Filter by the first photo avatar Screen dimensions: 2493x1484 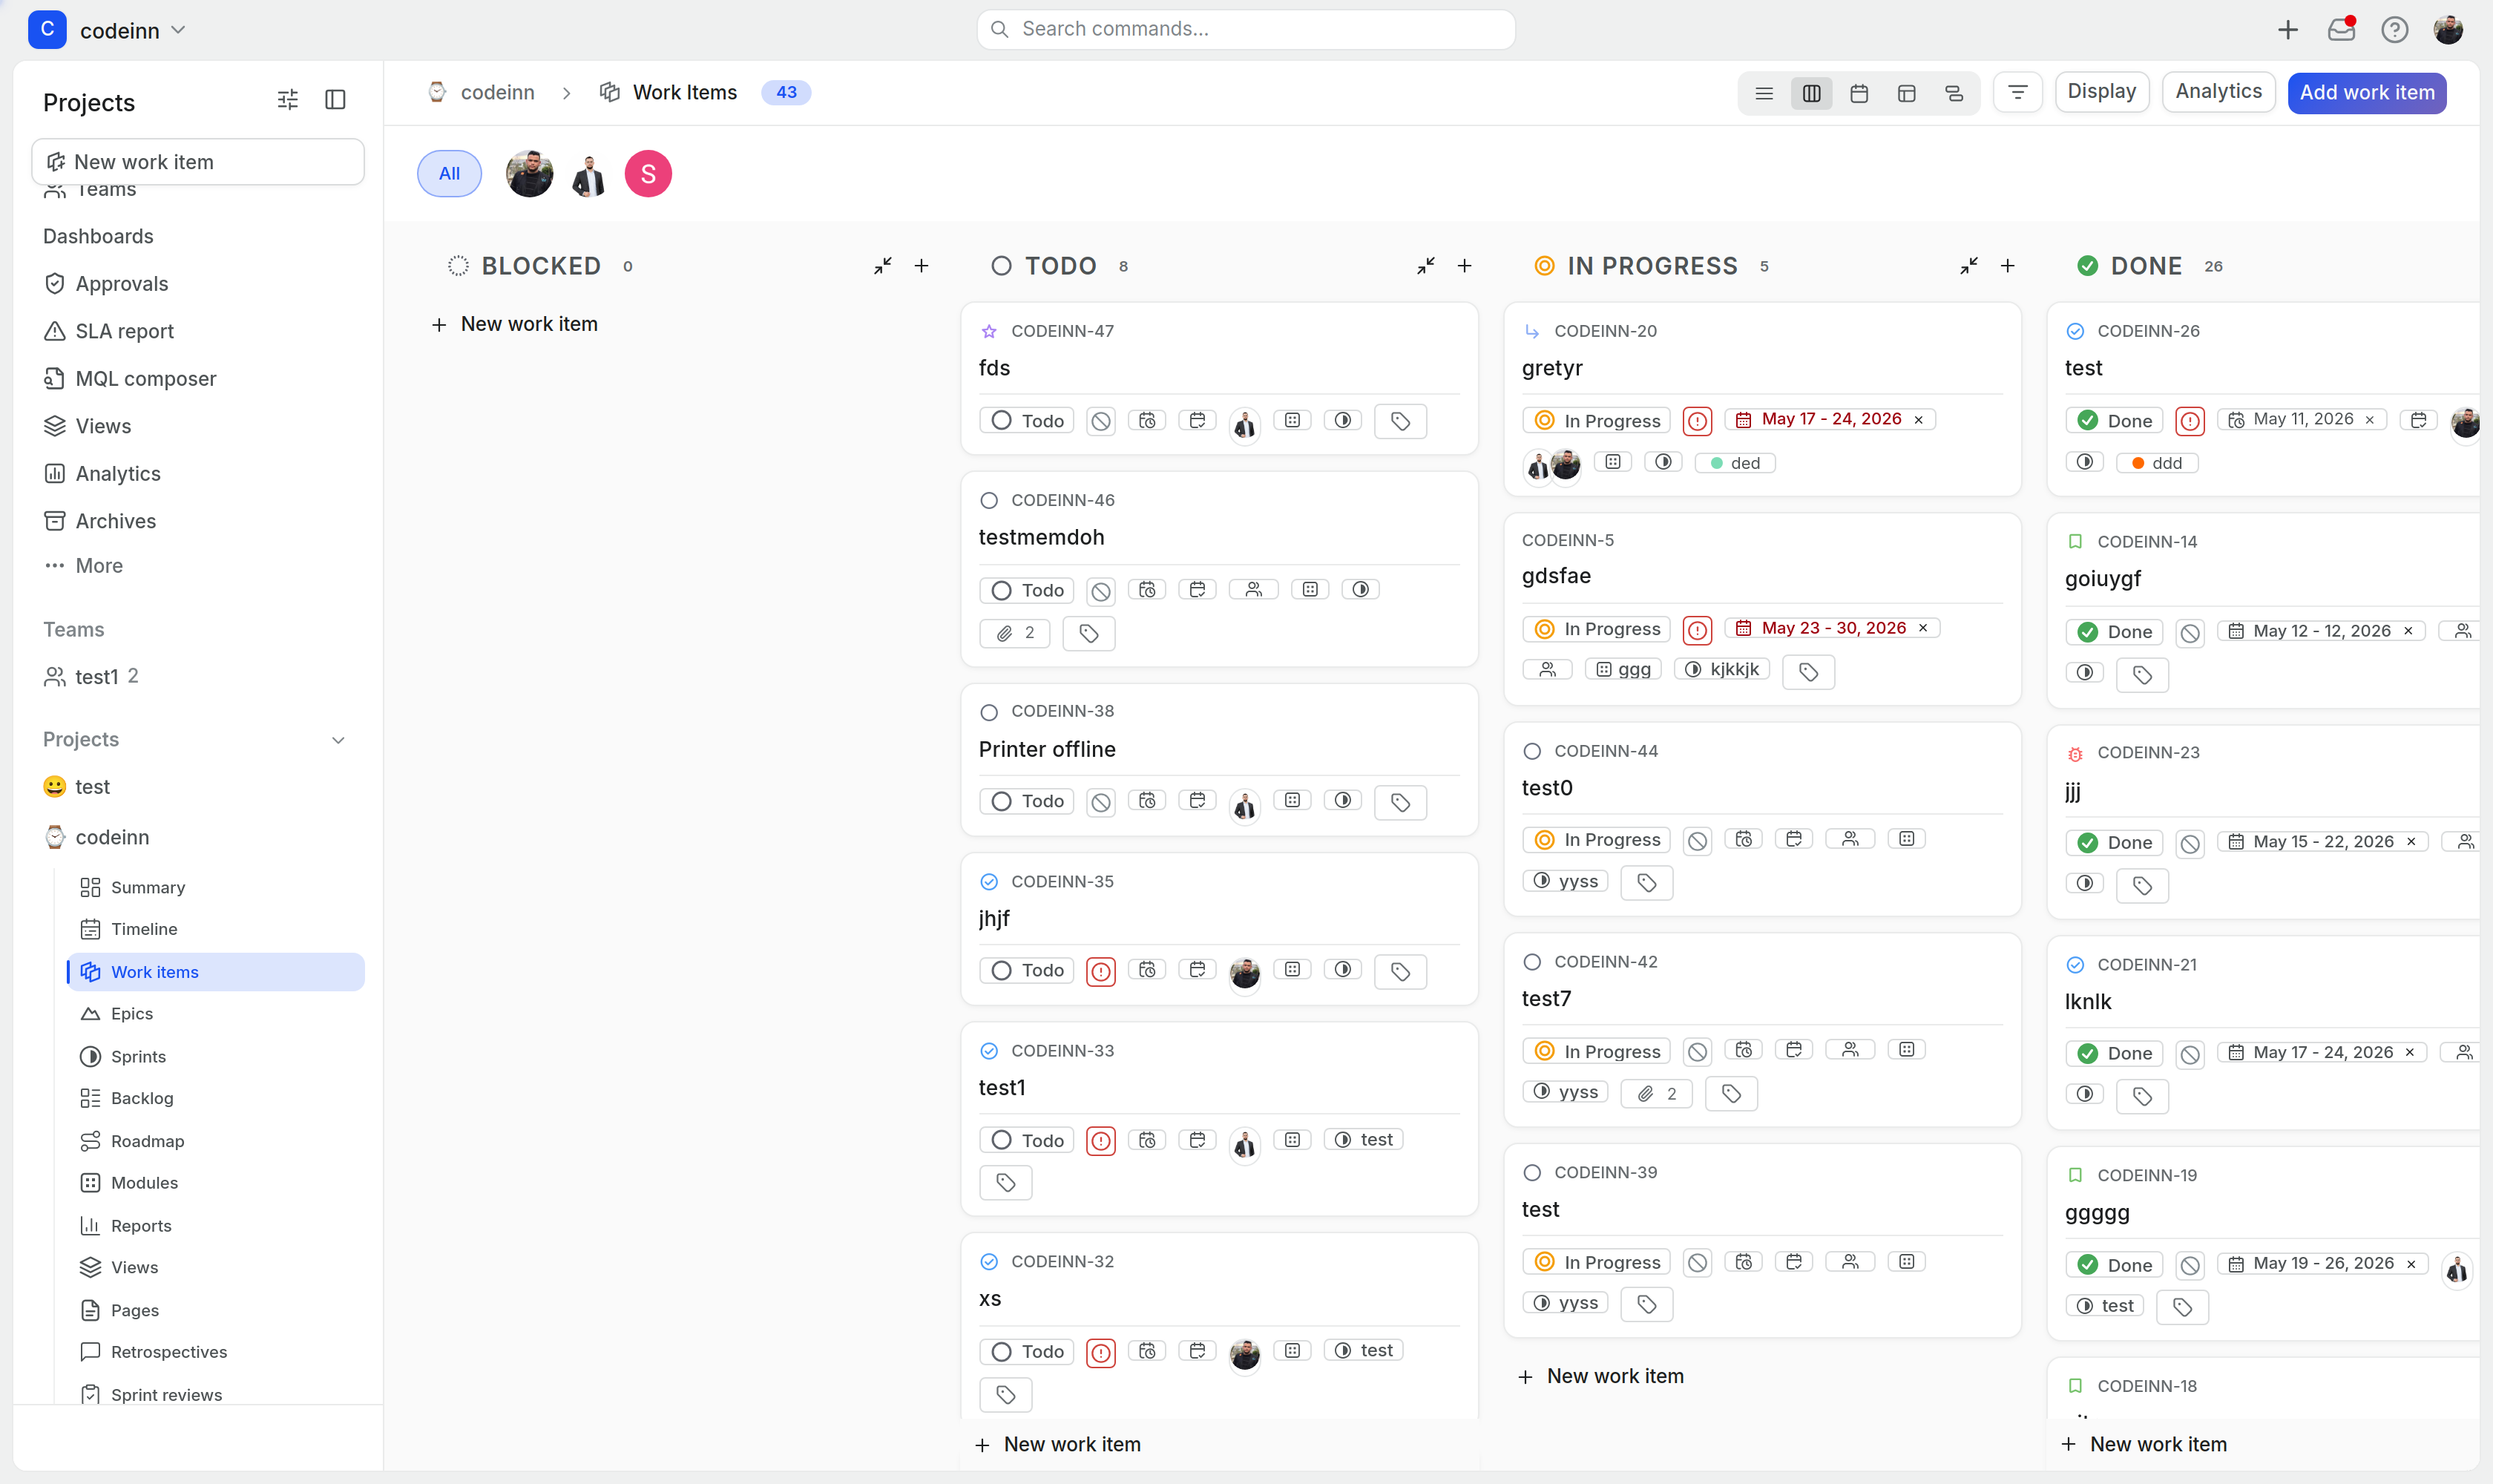530,174
